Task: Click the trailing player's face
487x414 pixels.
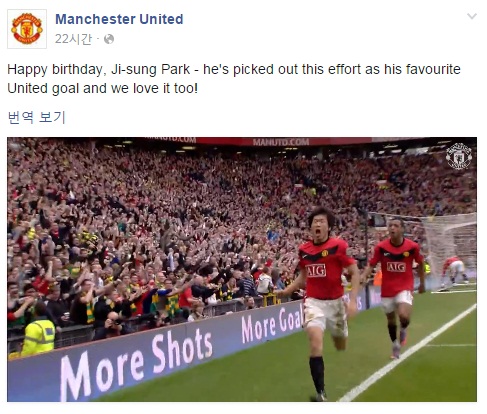Action: 396,229
